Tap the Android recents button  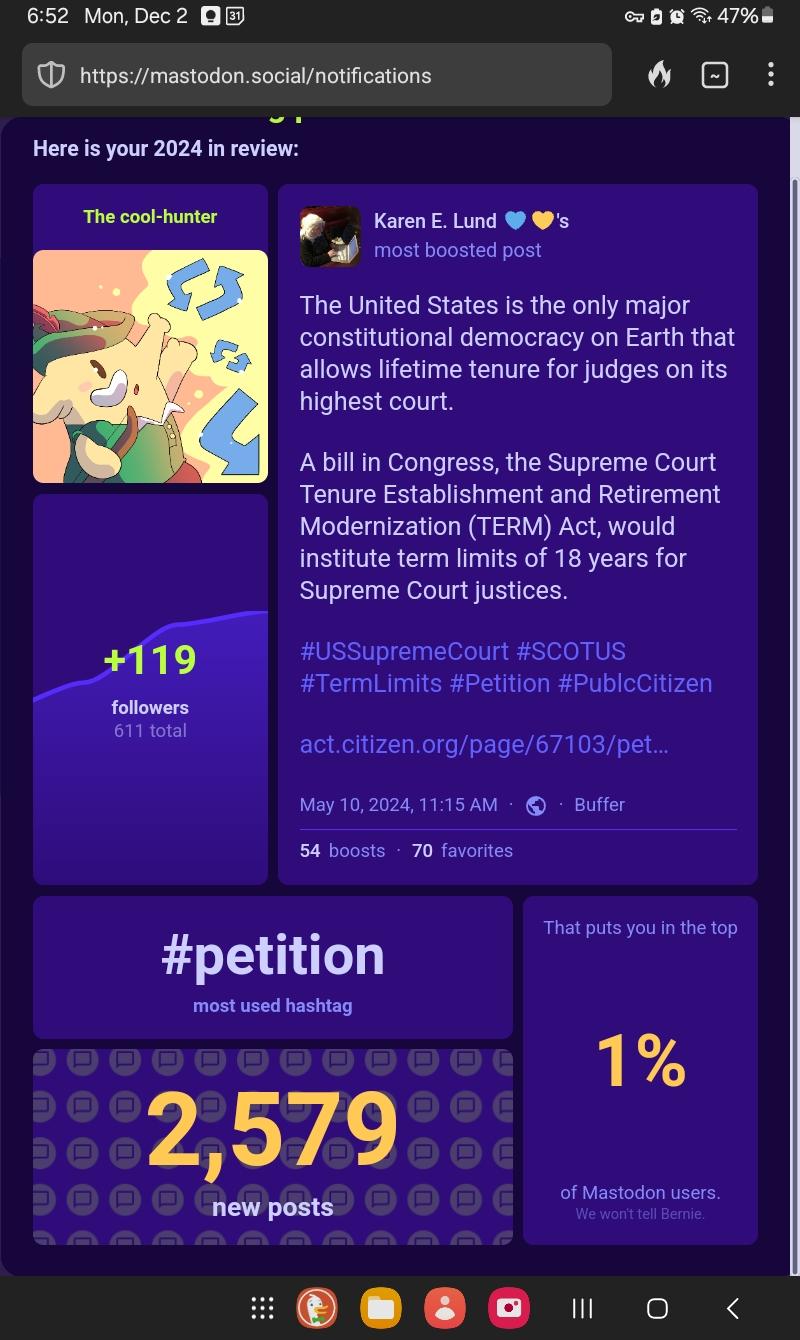tap(582, 1308)
